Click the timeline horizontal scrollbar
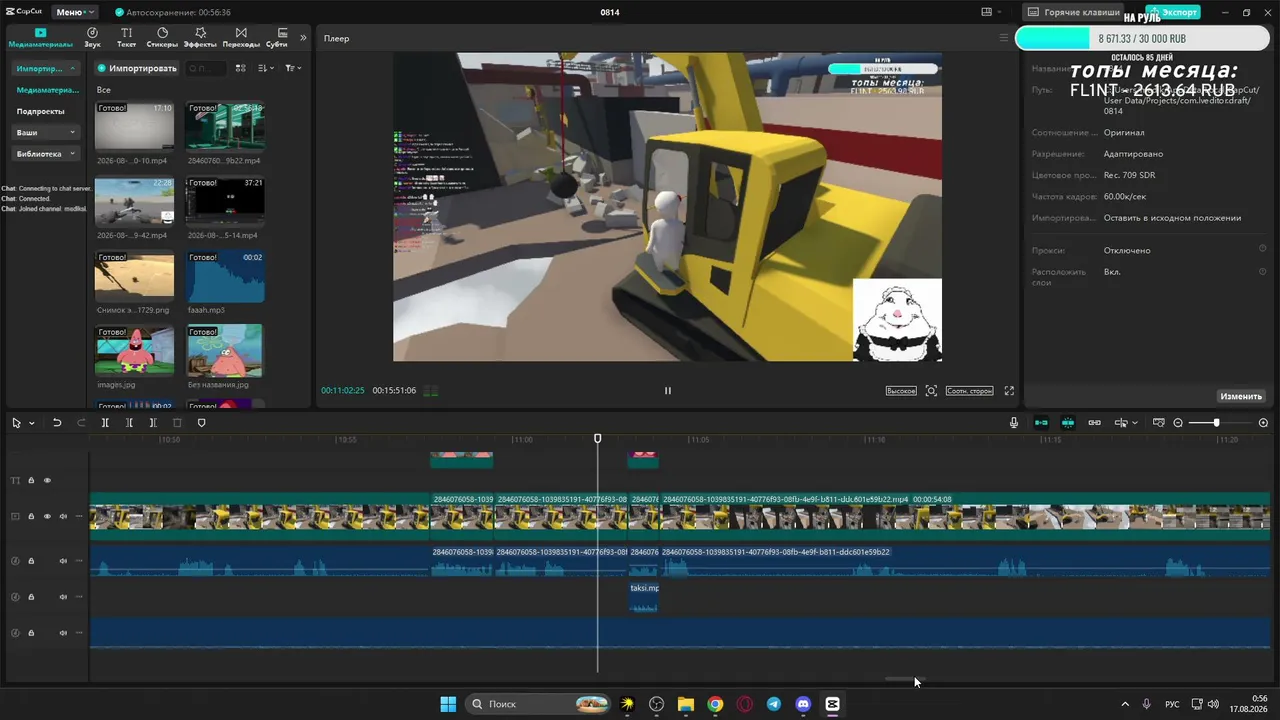The image size is (1280, 720). pyautogui.click(x=904, y=678)
